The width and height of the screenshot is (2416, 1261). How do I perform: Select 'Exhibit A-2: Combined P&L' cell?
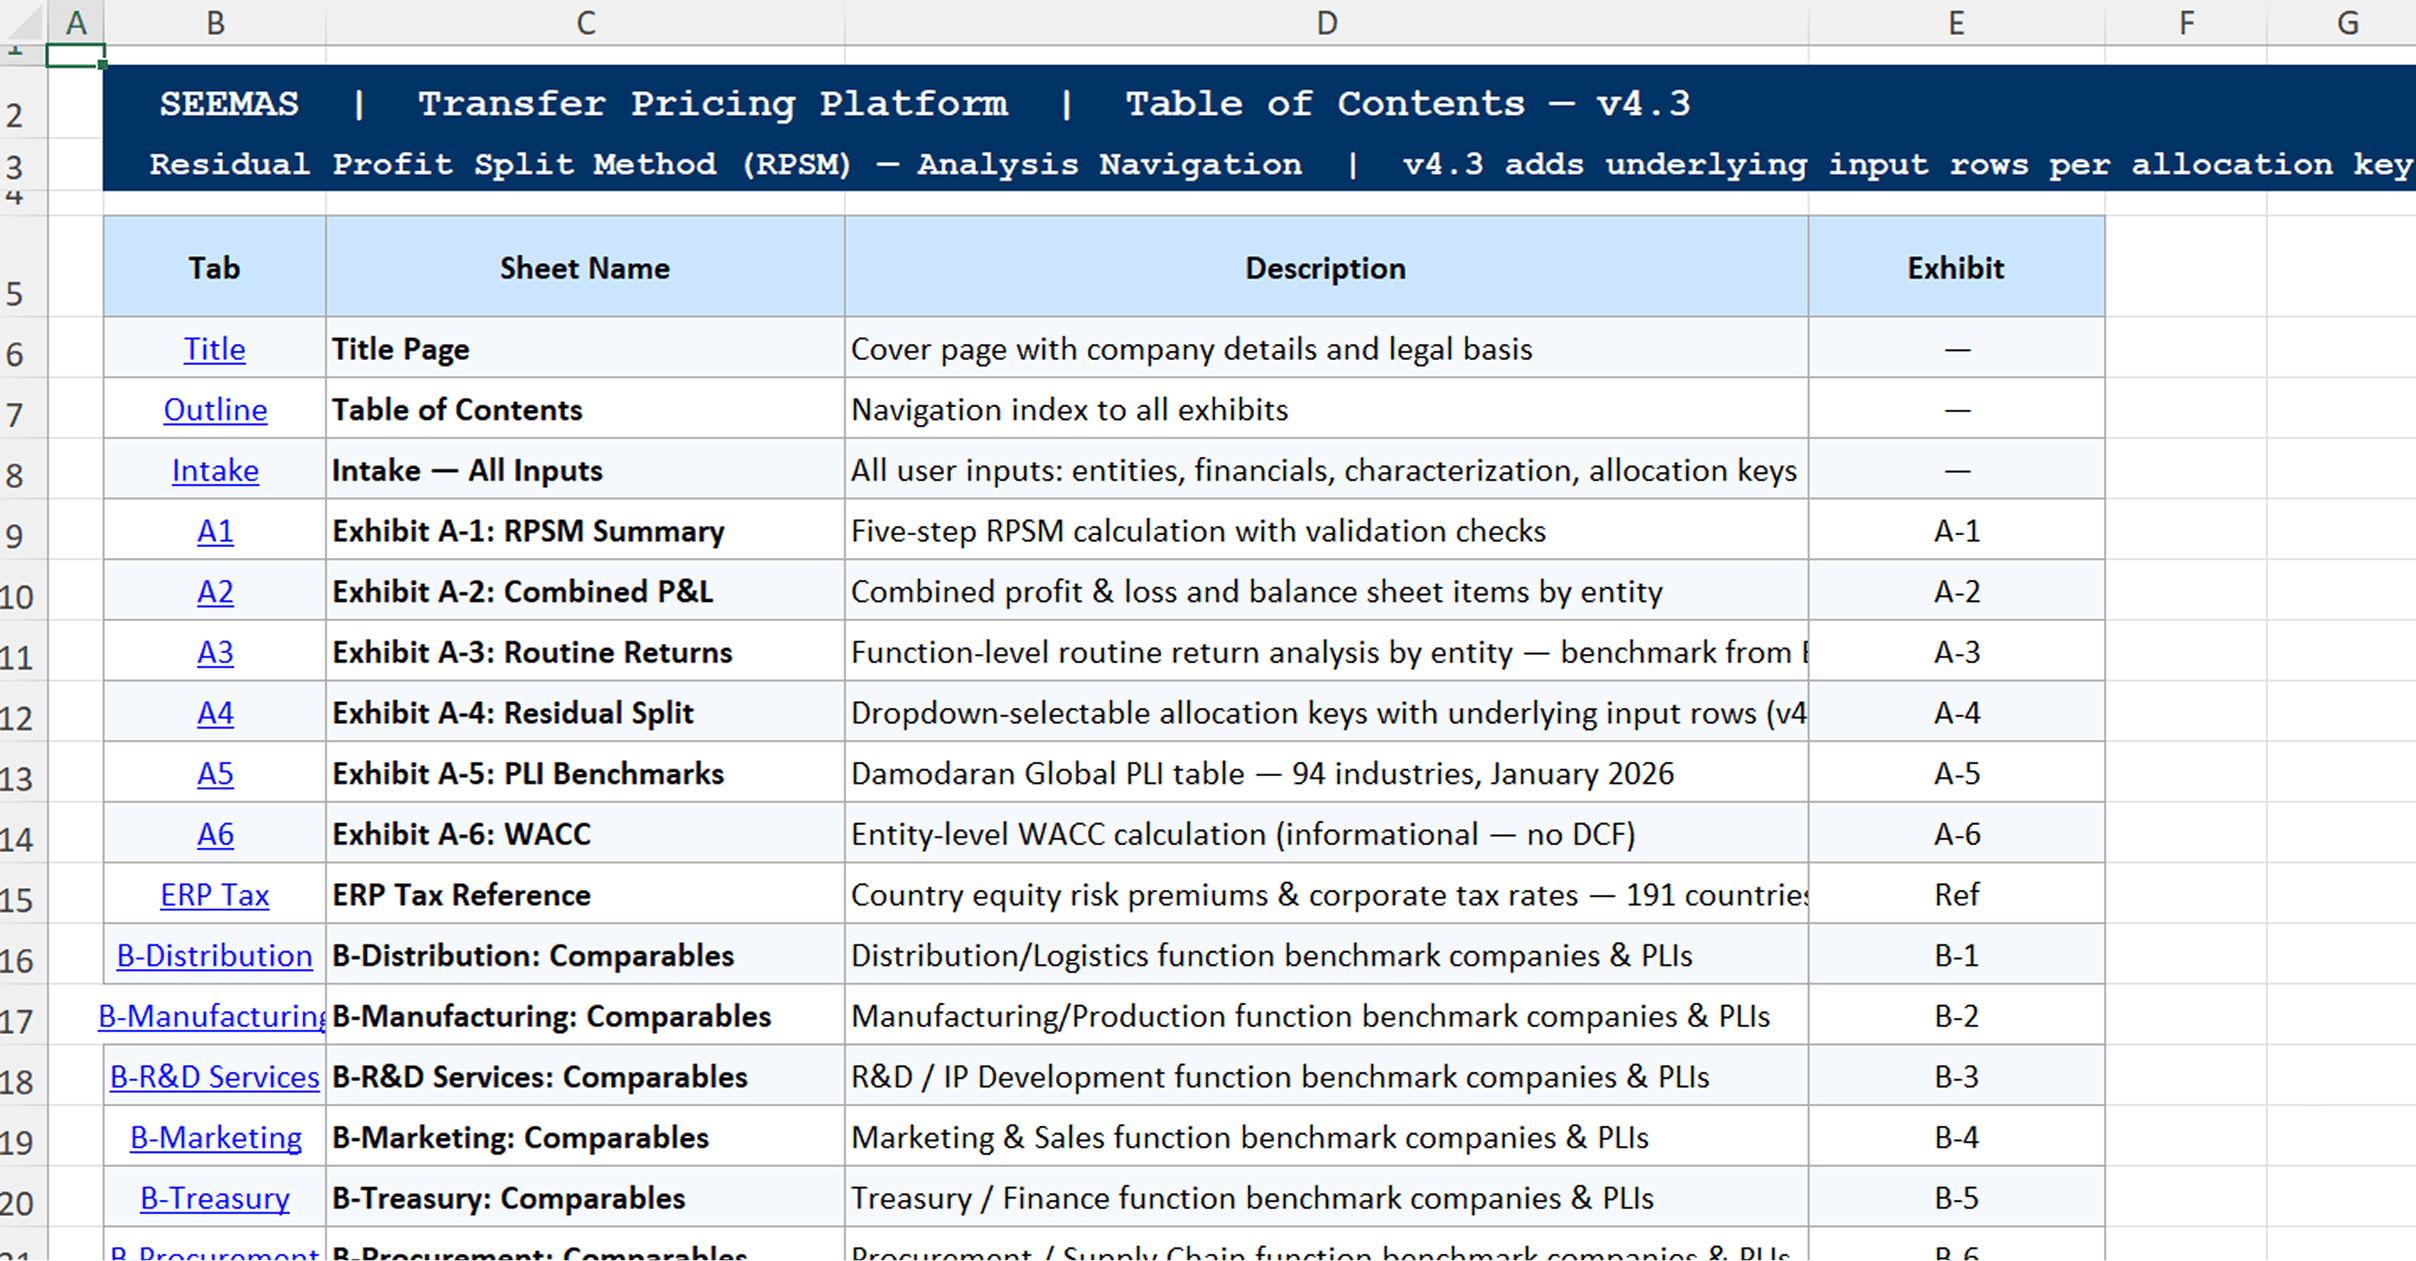tap(585, 591)
